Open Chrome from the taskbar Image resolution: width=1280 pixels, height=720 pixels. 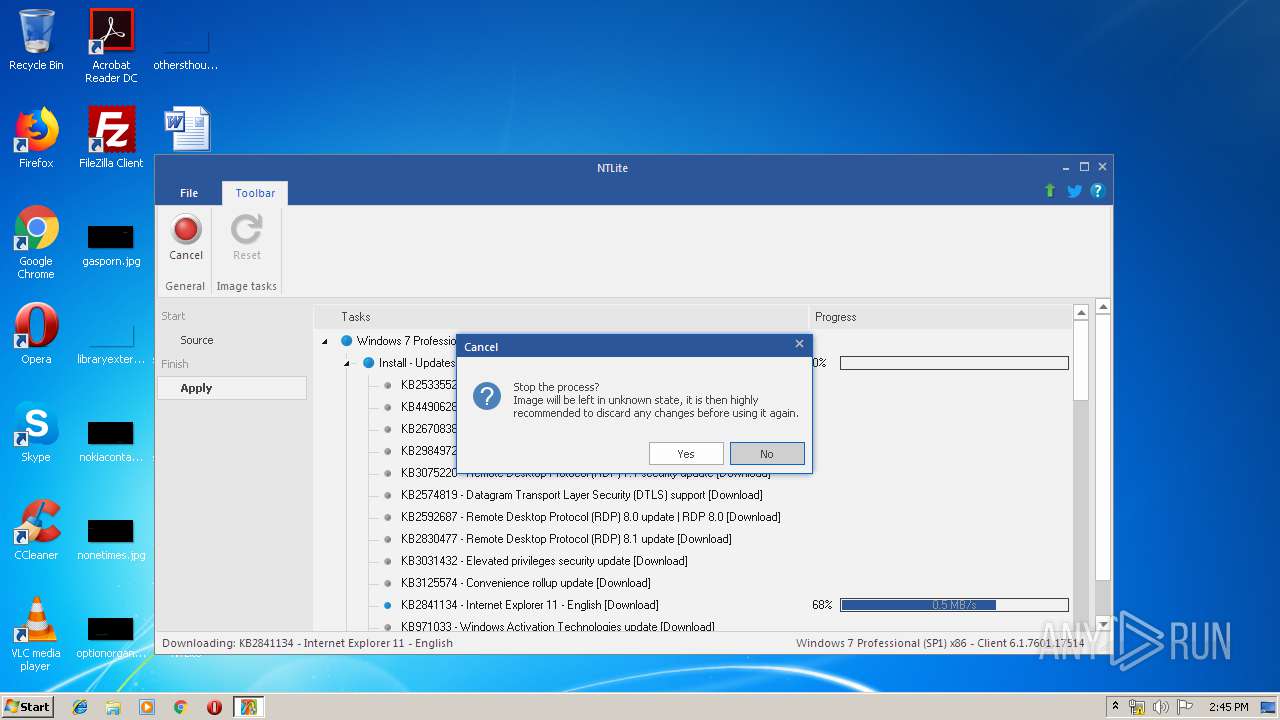(180, 707)
